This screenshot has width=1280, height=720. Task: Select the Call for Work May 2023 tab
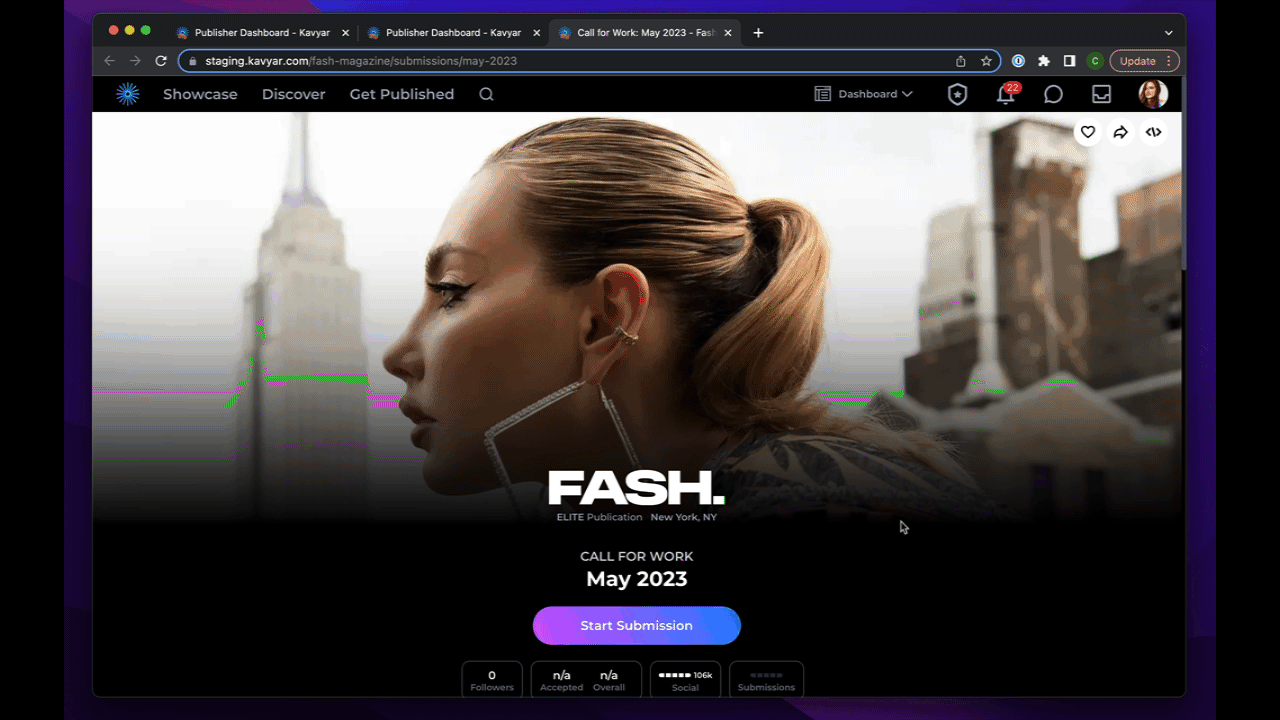click(x=645, y=33)
